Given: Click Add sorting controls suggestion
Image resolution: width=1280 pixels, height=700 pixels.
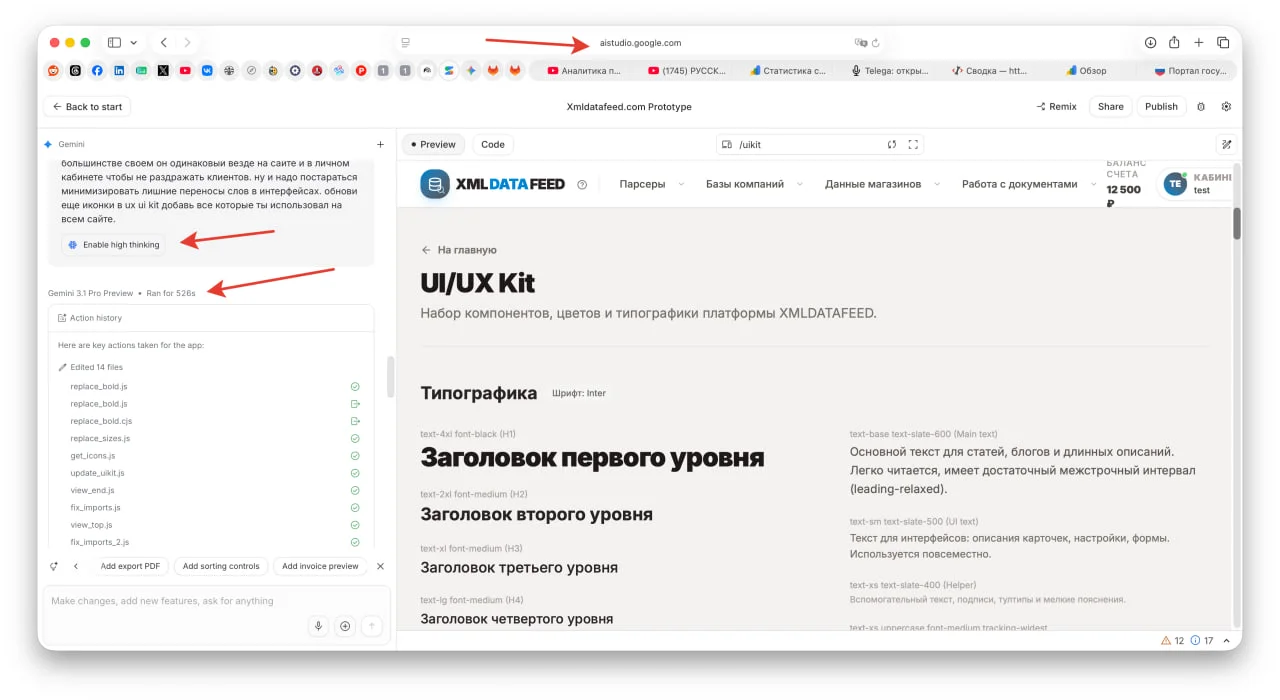Looking at the screenshot, I should point(221,566).
